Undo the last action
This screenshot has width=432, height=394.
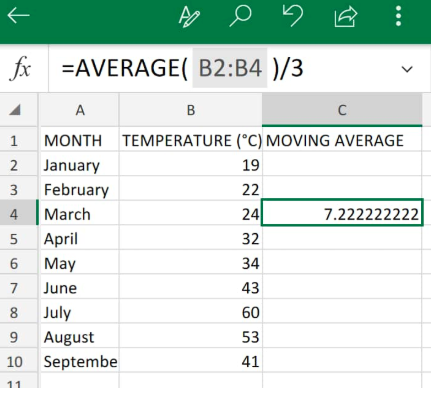pyautogui.click(x=293, y=16)
